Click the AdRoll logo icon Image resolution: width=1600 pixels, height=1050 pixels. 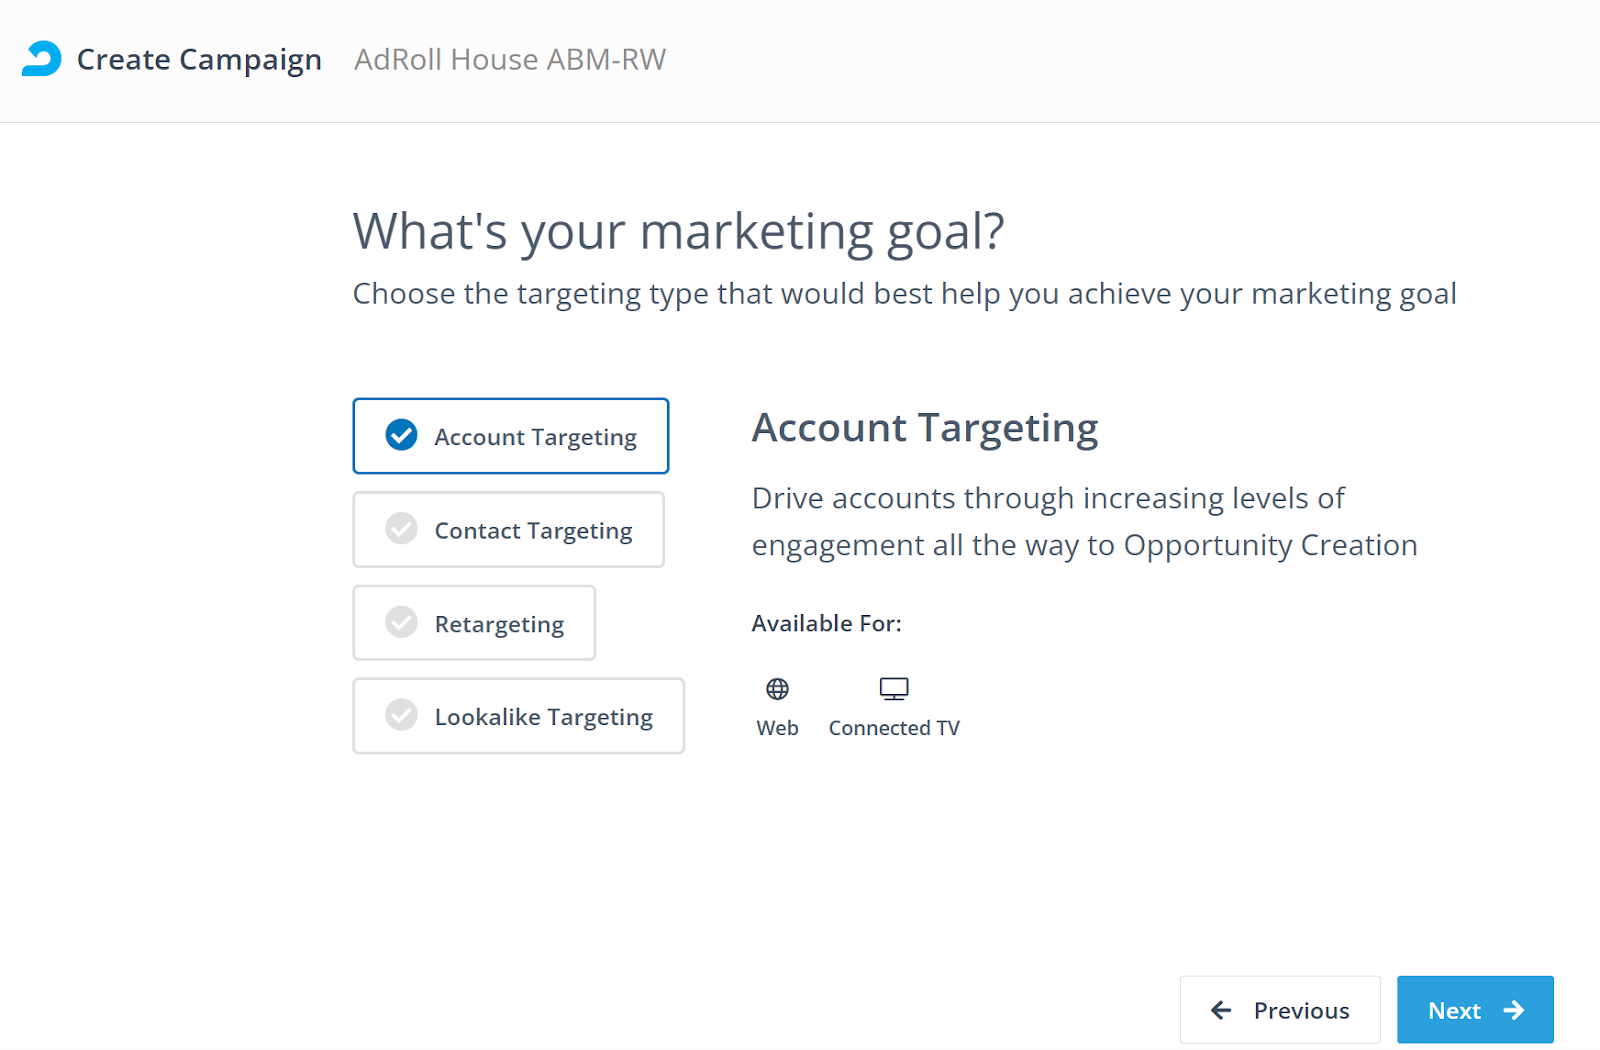(42, 59)
